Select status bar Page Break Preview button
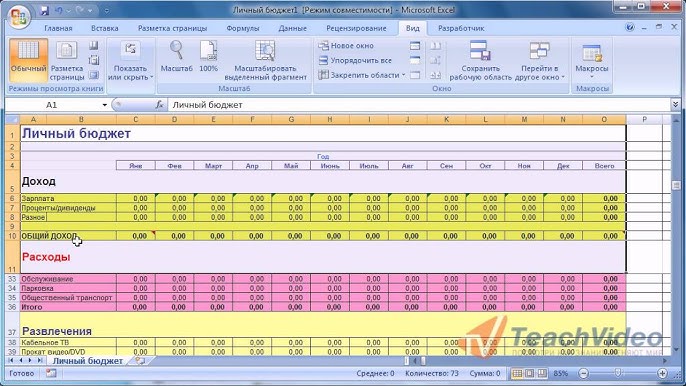The image size is (686, 386). [542, 373]
